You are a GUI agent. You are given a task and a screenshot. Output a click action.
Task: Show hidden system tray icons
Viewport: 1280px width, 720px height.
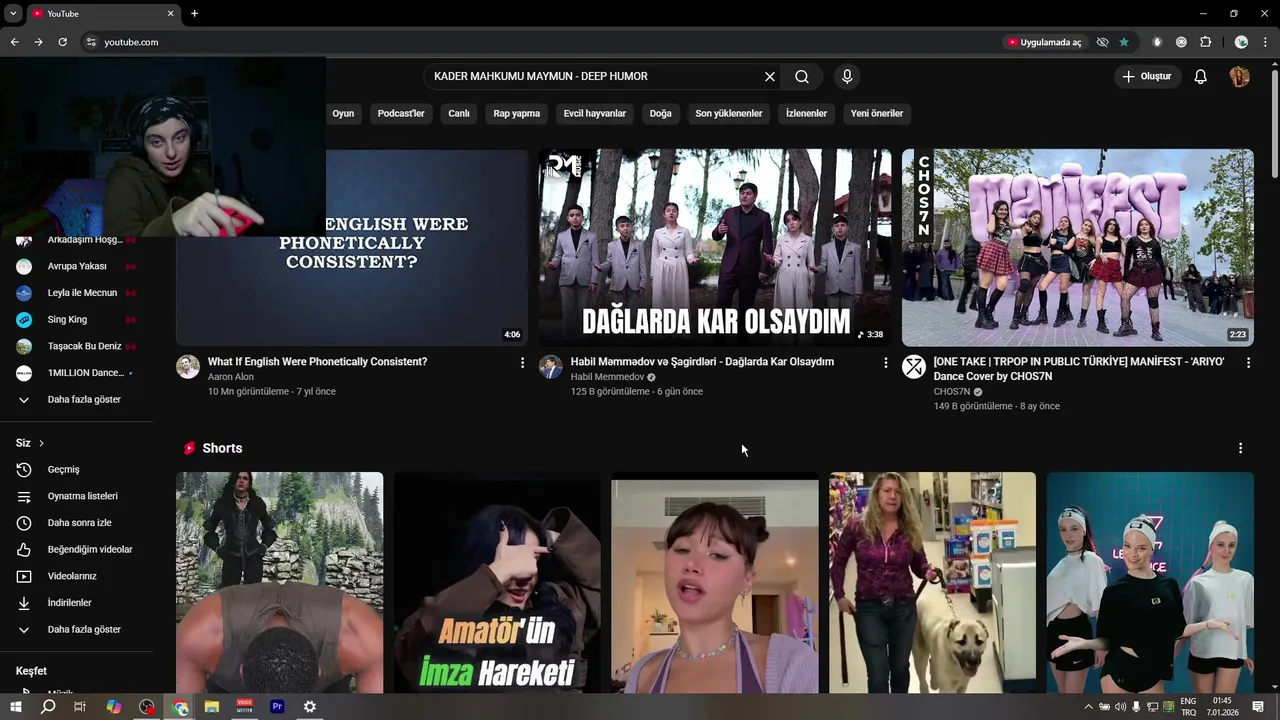pyautogui.click(x=1089, y=707)
